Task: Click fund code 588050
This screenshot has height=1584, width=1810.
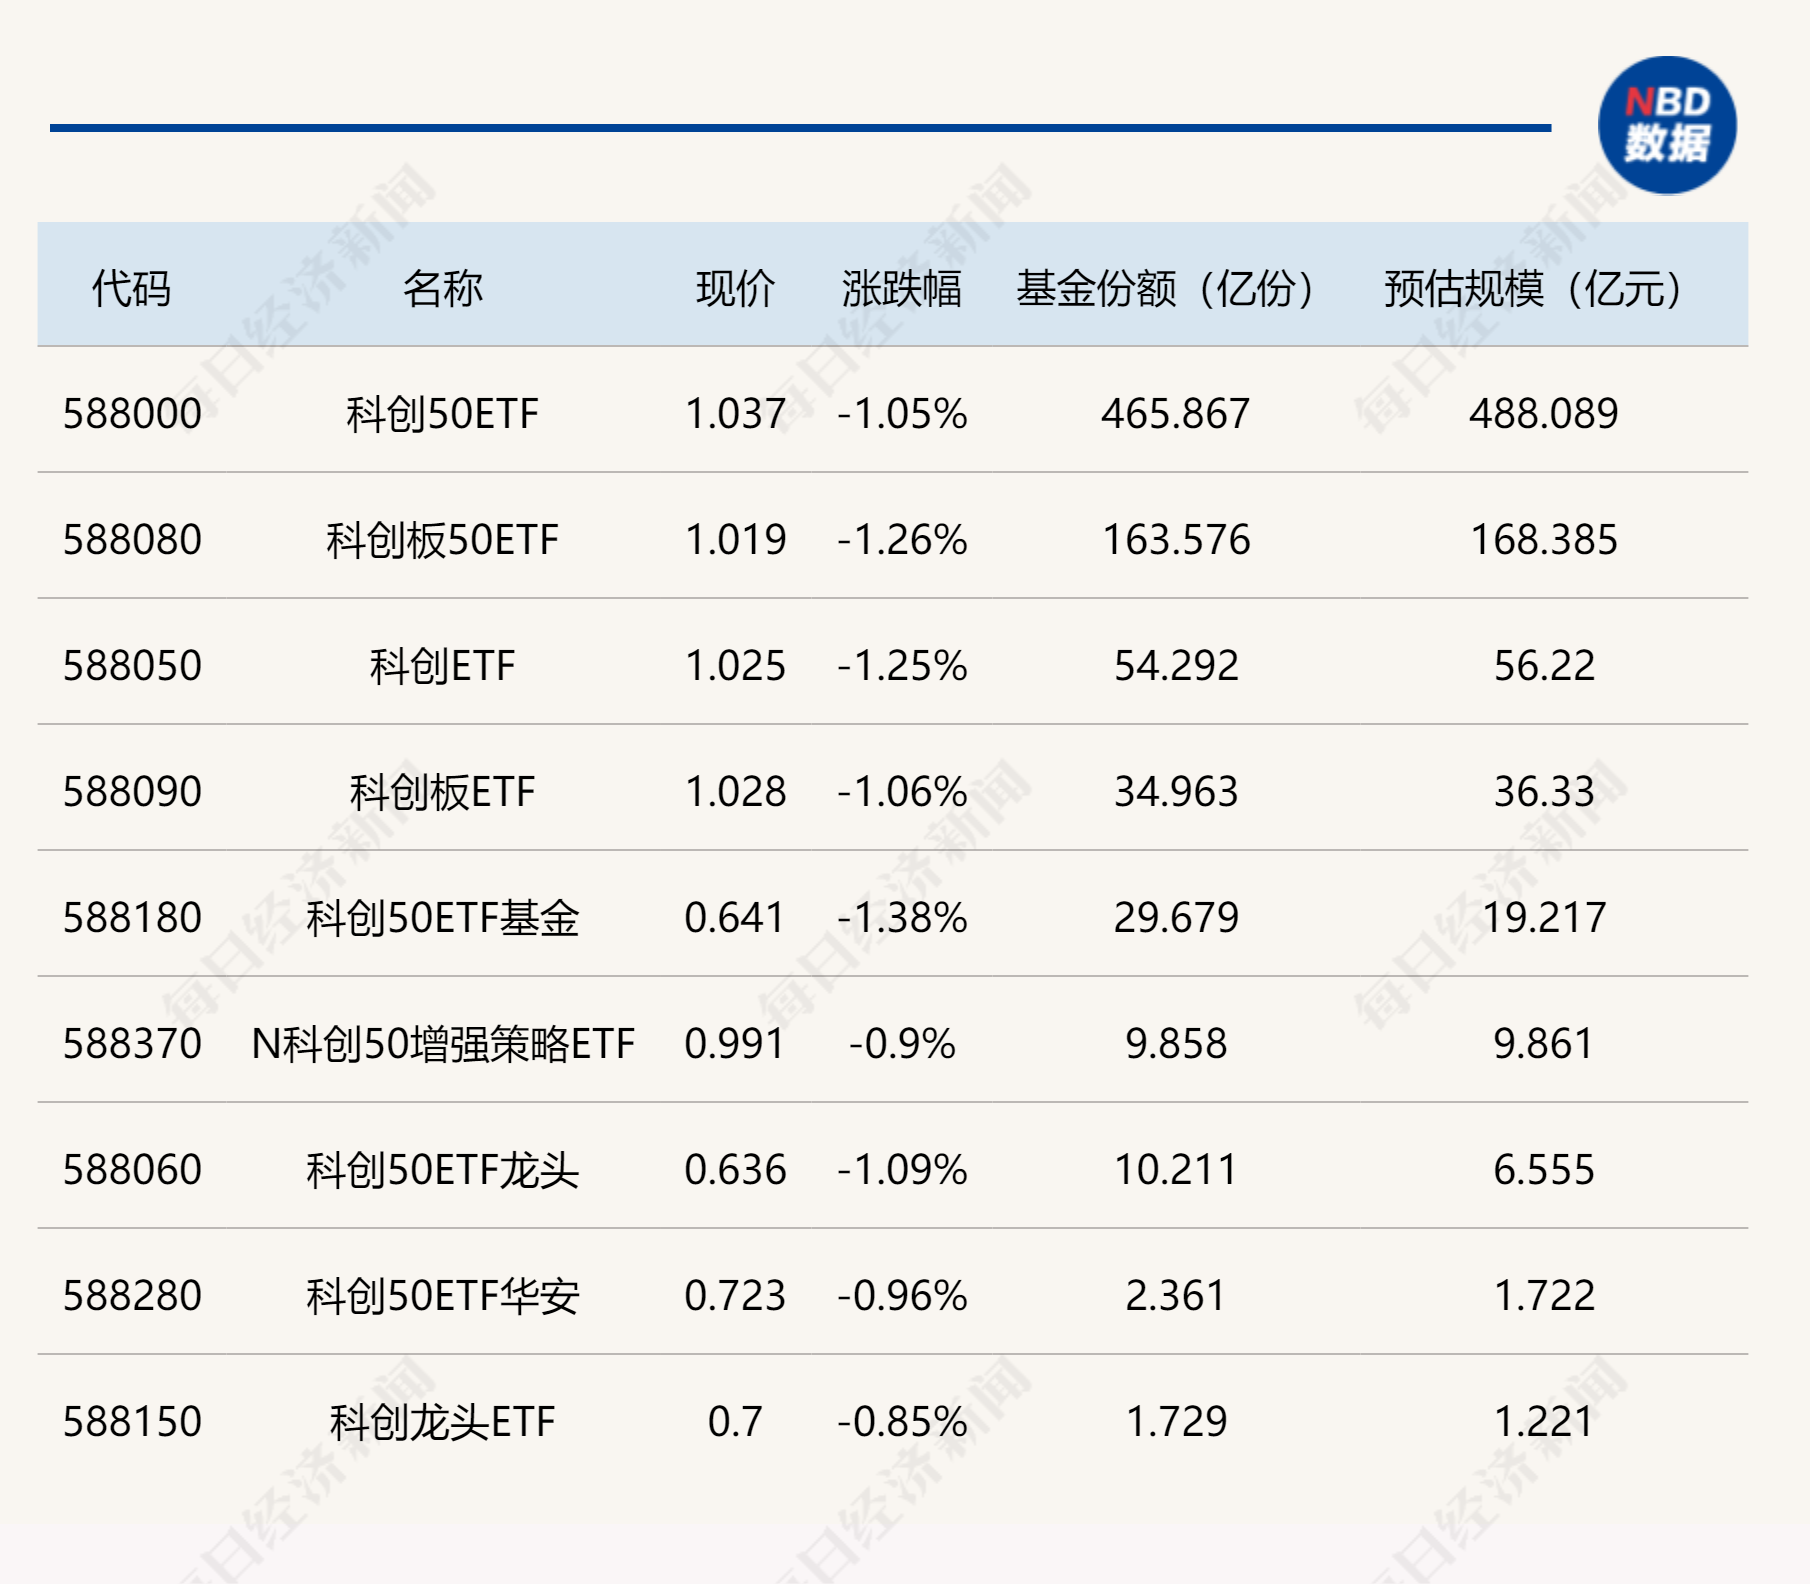Action: coord(132,666)
